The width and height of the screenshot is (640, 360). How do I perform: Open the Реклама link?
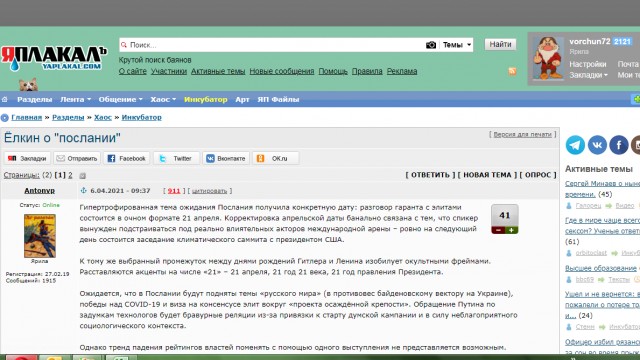click(402, 71)
